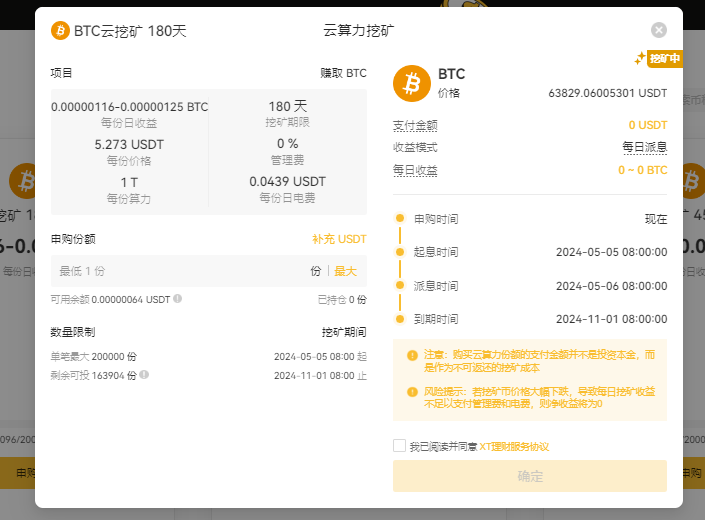Click 0.00000116-0.00000125 BTC daily yield text

pos(129,107)
